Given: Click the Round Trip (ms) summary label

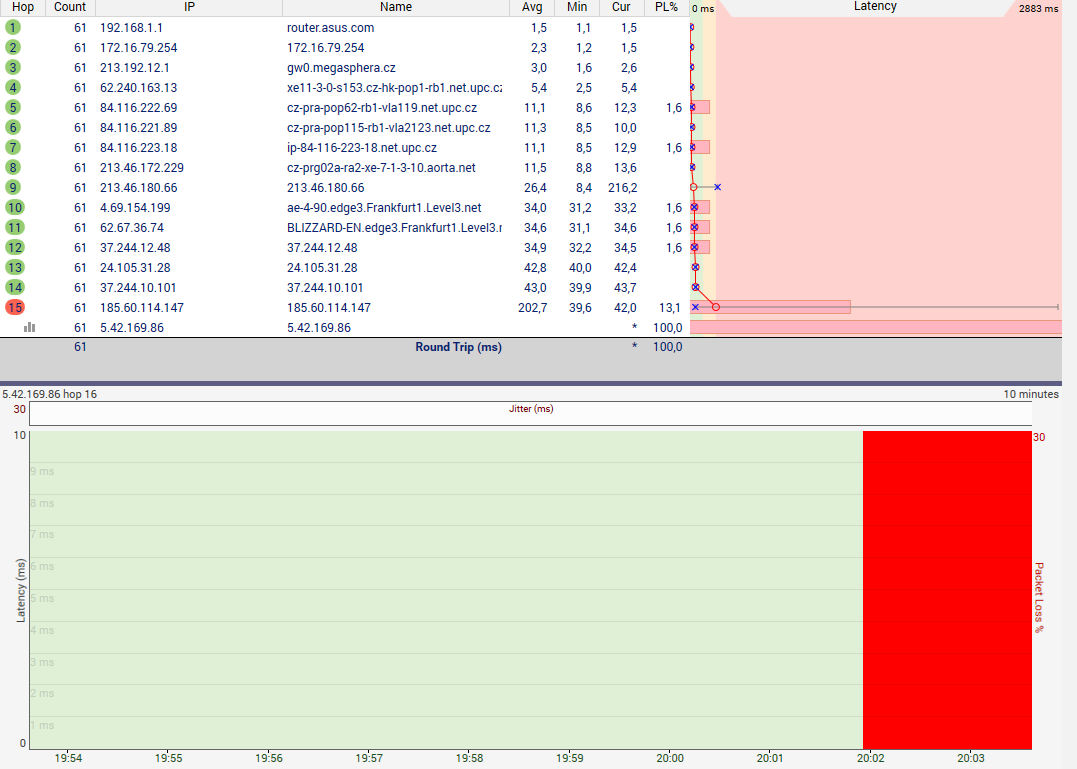Looking at the screenshot, I should point(458,347).
